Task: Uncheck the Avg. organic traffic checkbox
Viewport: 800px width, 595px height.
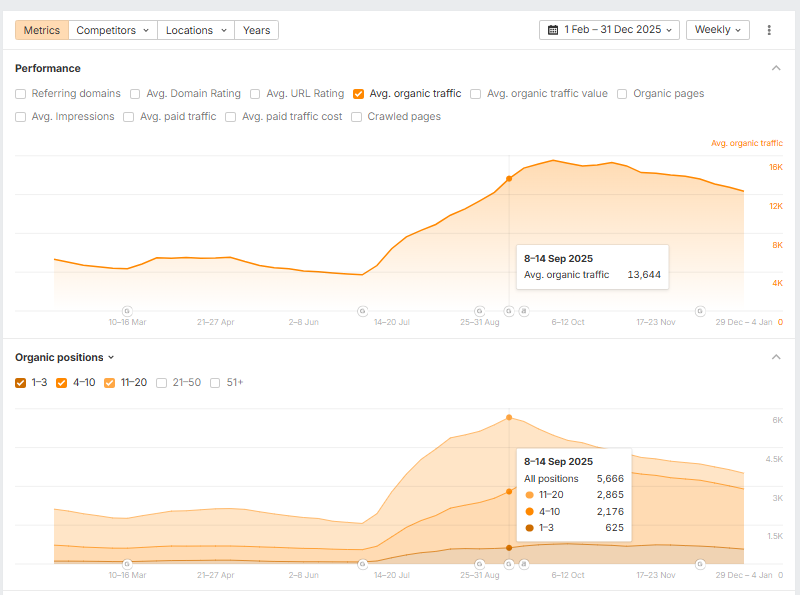Action: coord(359,94)
